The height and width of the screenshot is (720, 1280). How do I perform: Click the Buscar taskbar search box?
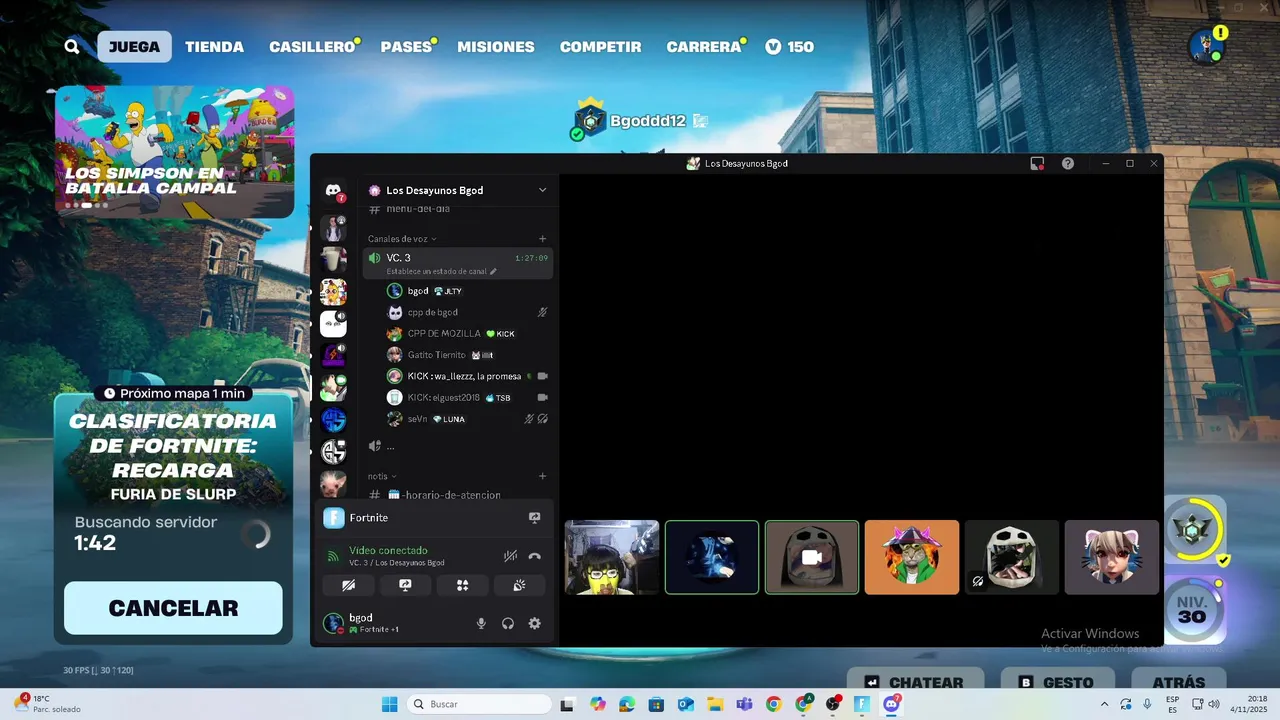click(x=479, y=704)
